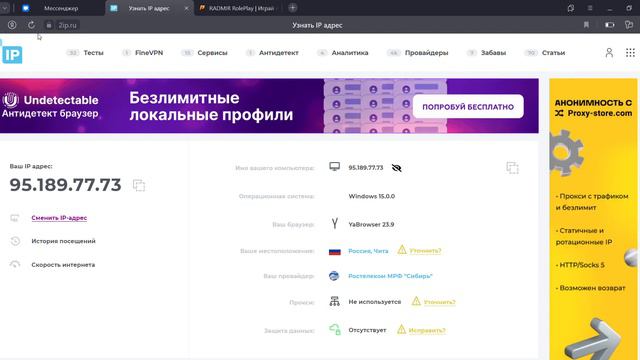640x360 pixels.
Task: Click the change IP monitor icon
Action: point(15,218)
